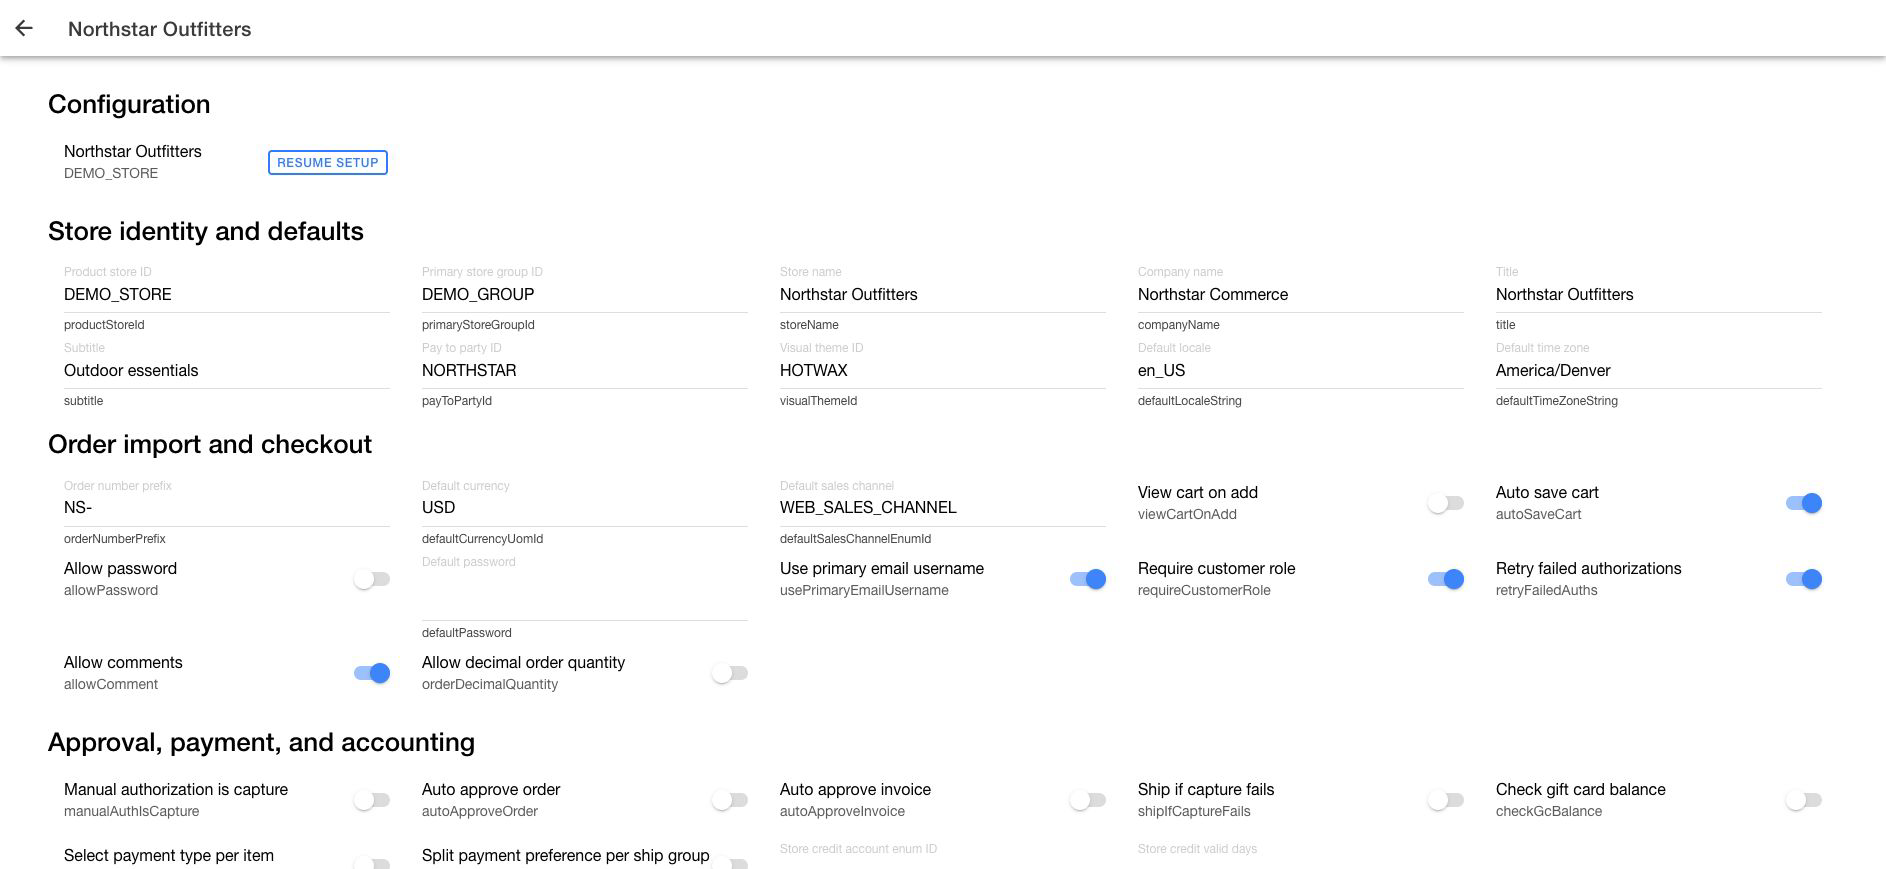Click Approval, payment, and accounting heading

click(261, 742)
